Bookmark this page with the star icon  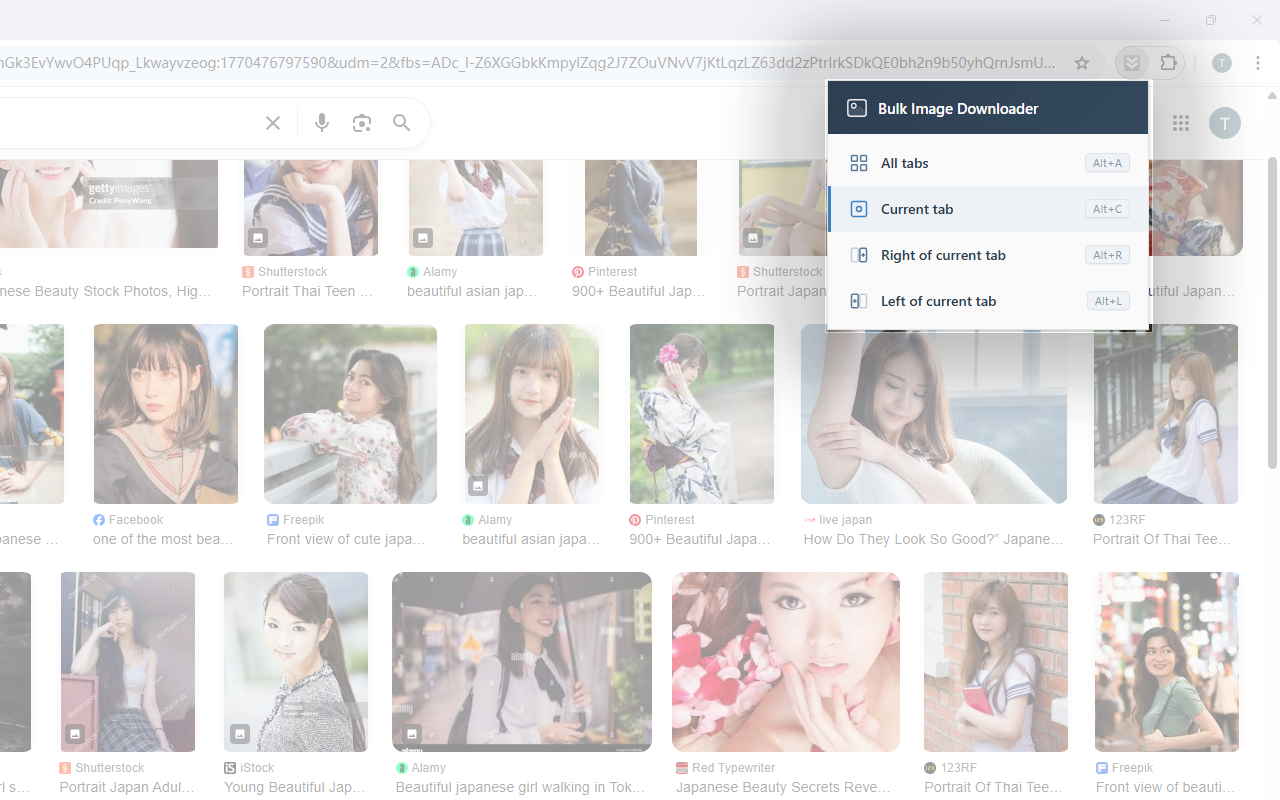click(1081, 63)
